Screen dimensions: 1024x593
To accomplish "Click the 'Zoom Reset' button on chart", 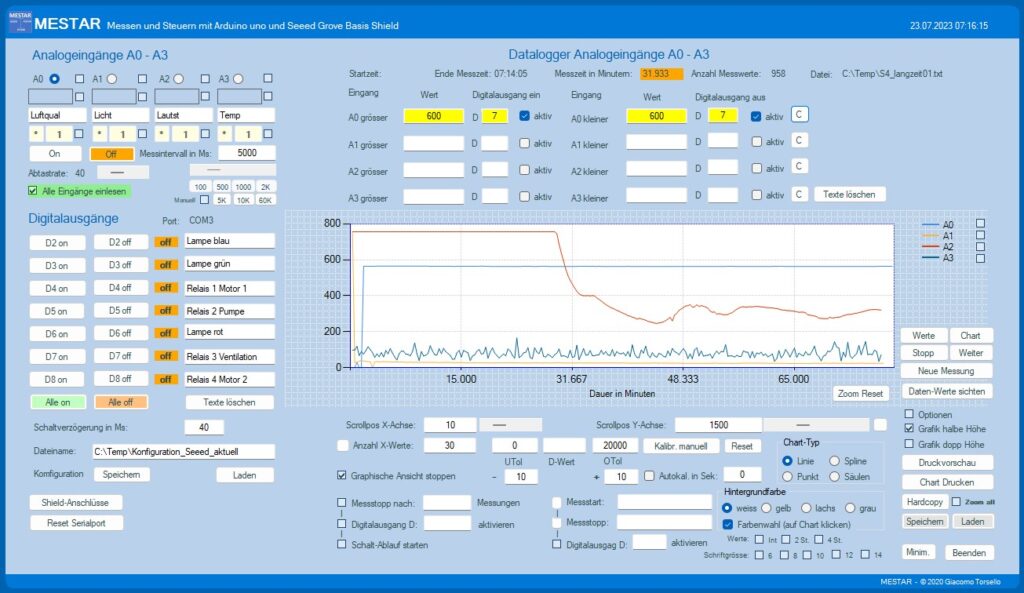I will click(x=860, y=394).
